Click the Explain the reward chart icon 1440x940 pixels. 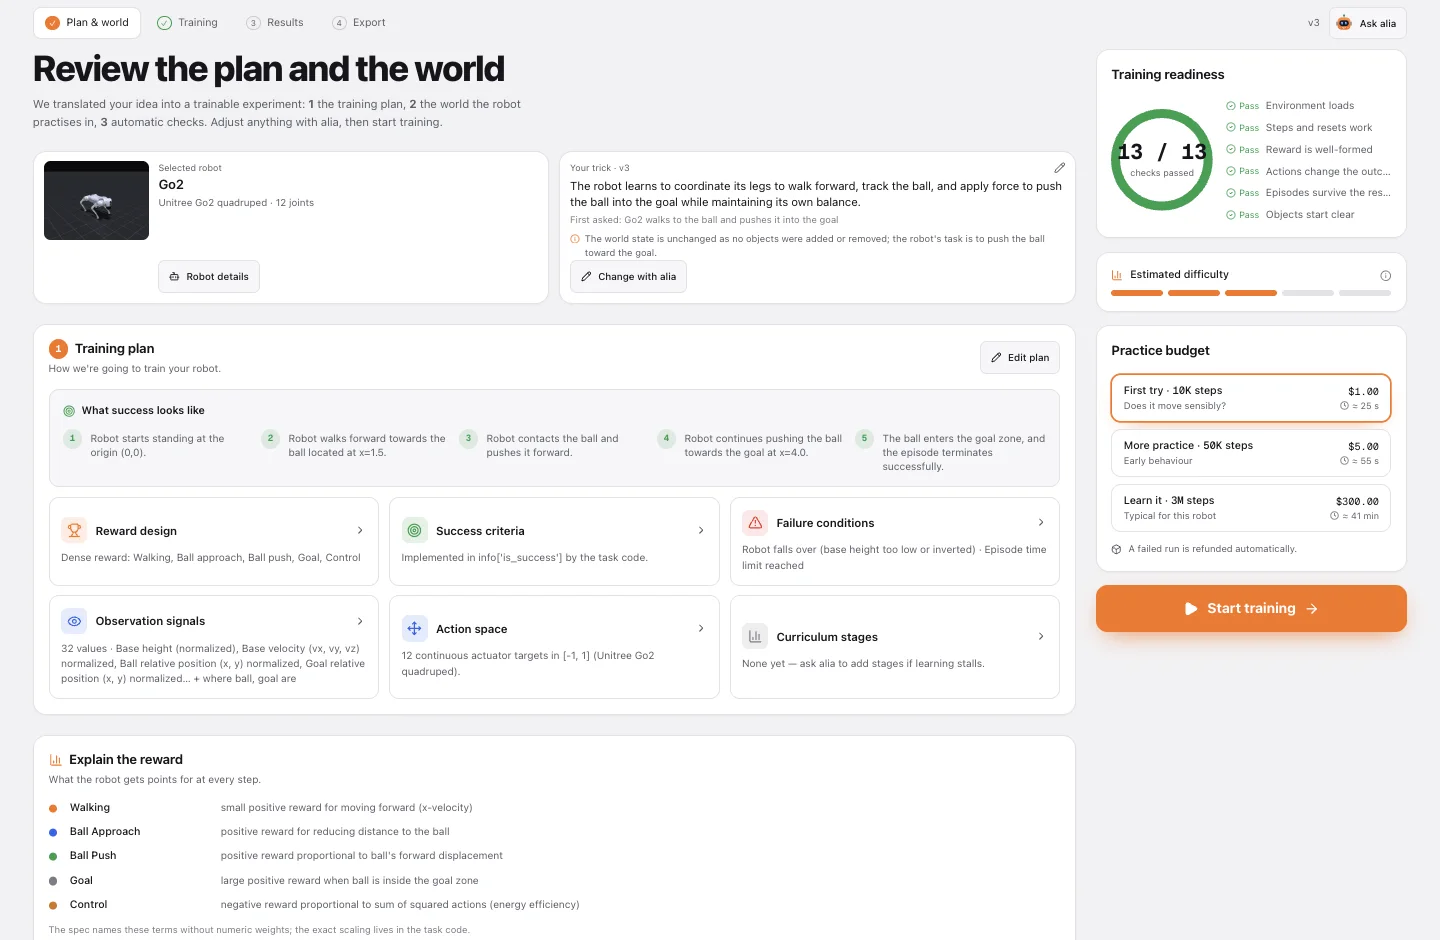tap(56, 760)
